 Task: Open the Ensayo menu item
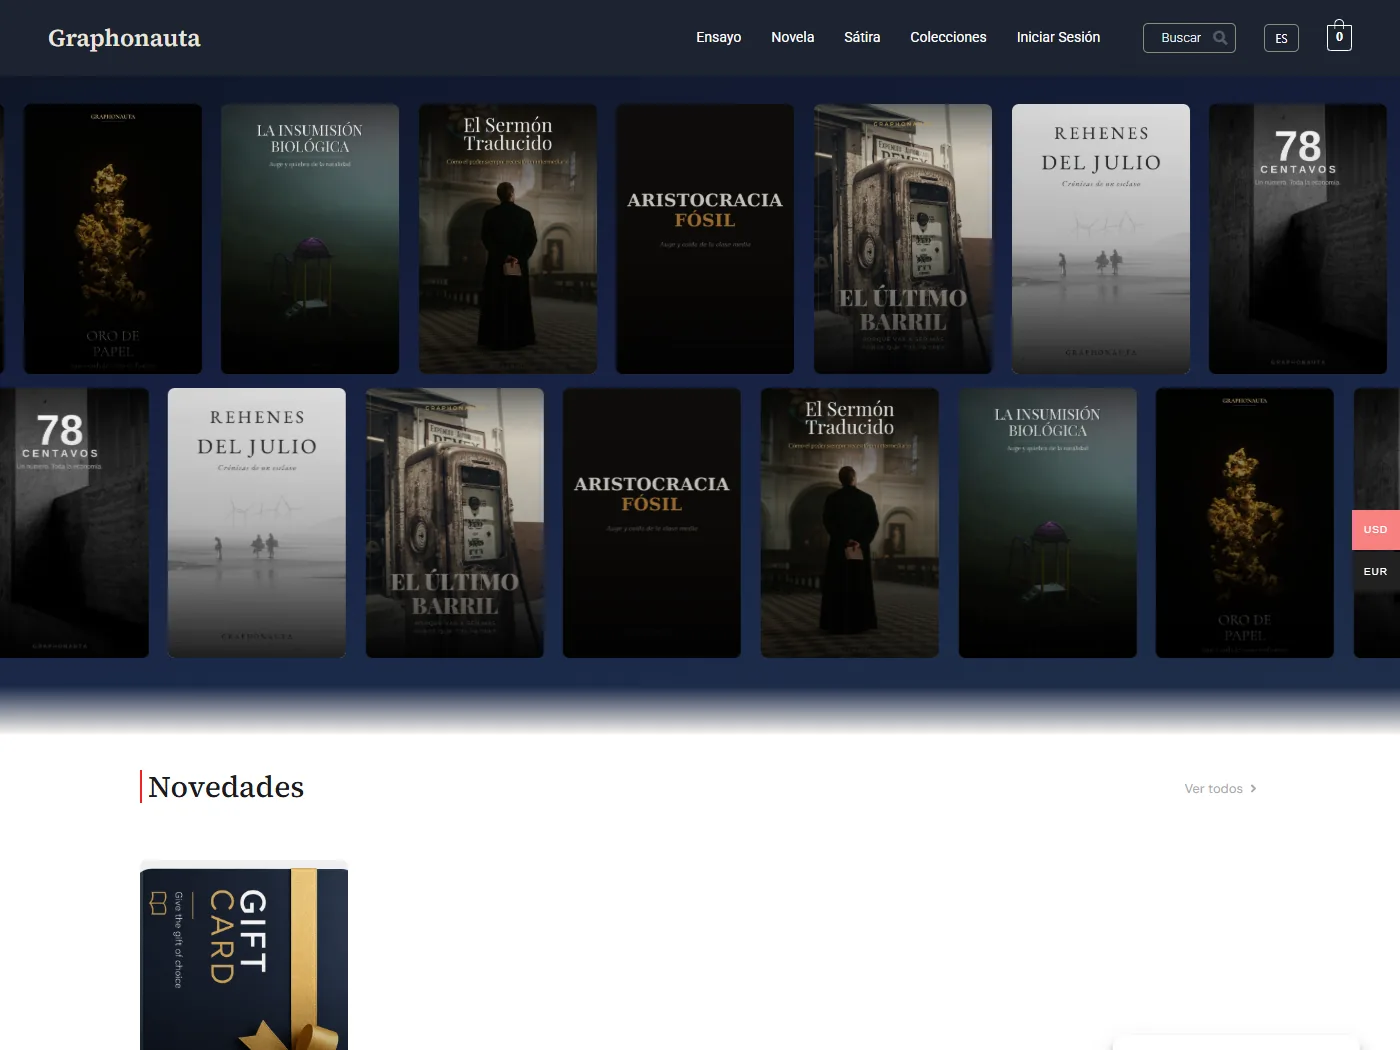point(718,37)
